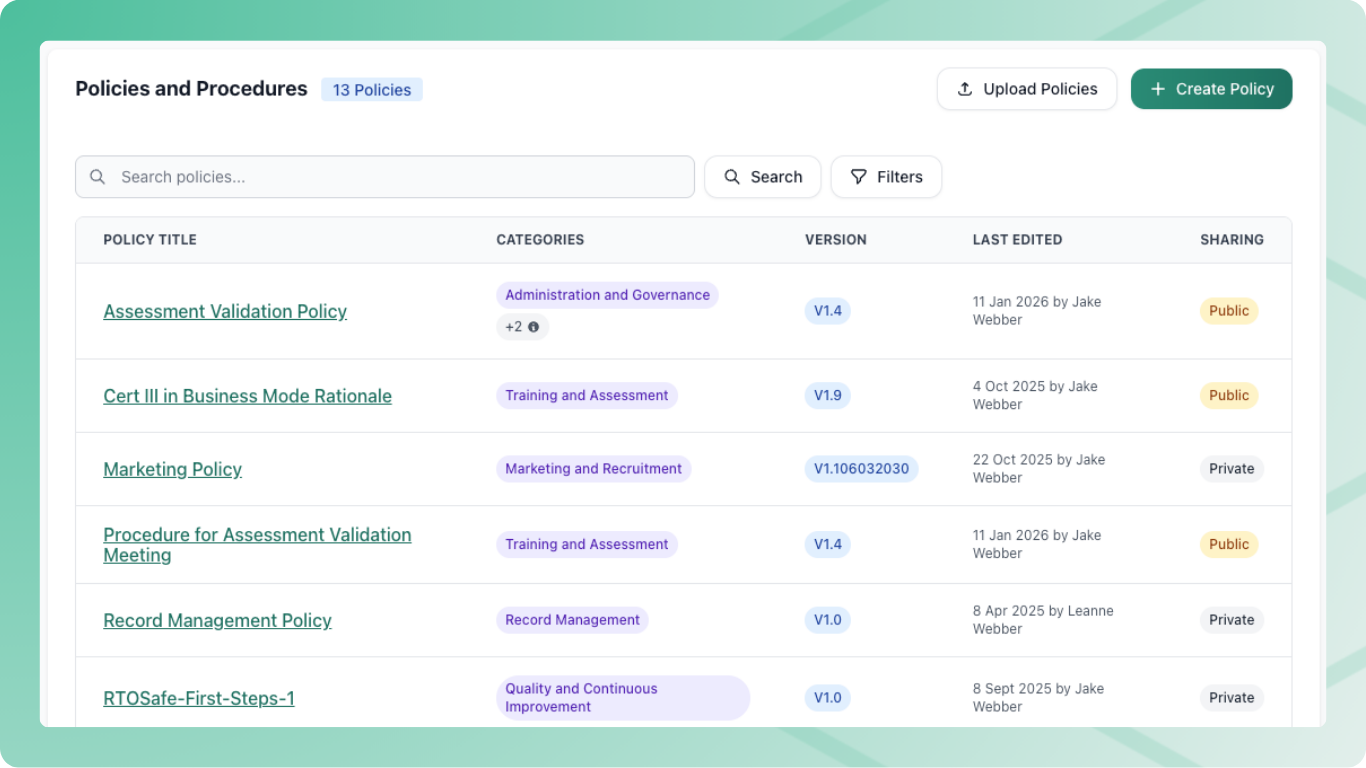Sort by the Policy Title column header
Viewport: 1366px width, 768px height.
tap(150, 240)
